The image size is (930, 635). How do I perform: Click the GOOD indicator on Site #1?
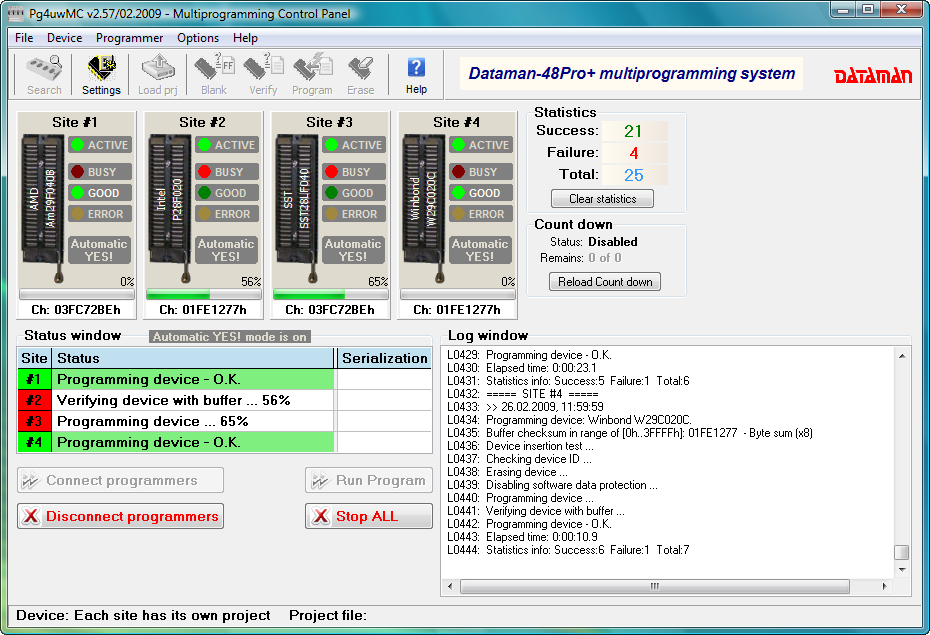tap(99, 193)
